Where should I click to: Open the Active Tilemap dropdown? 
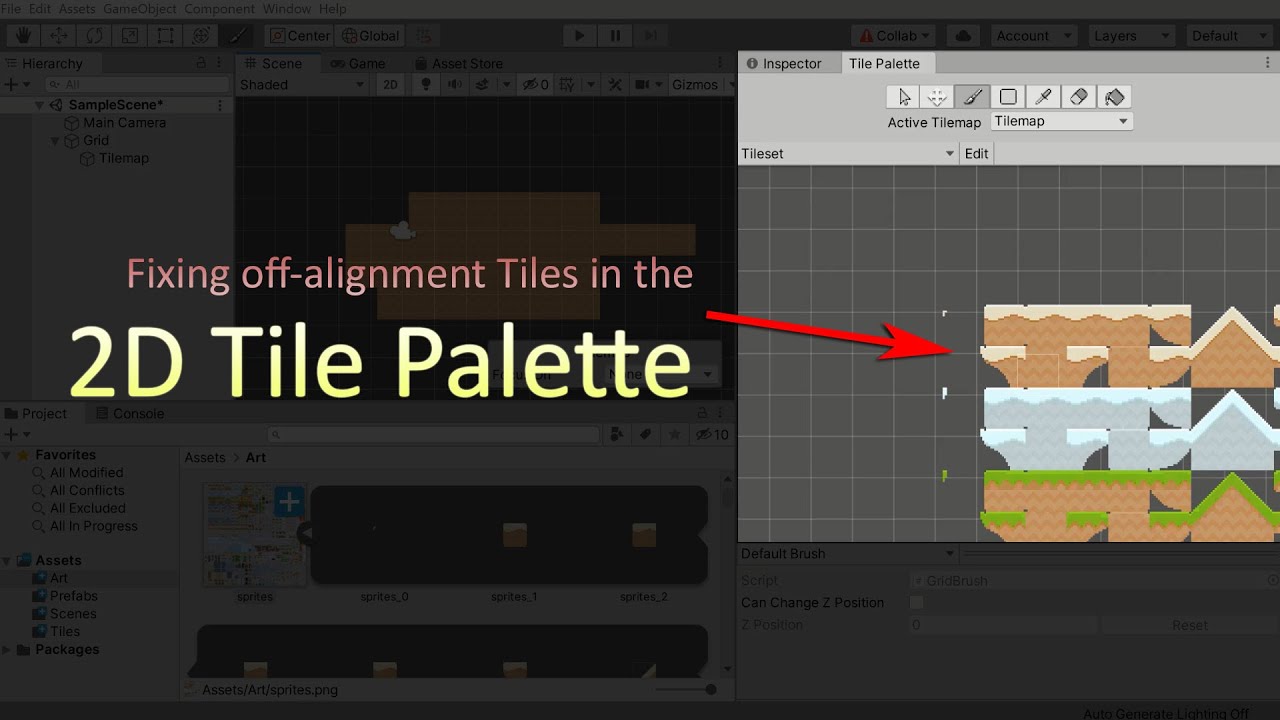(1061, 121)
